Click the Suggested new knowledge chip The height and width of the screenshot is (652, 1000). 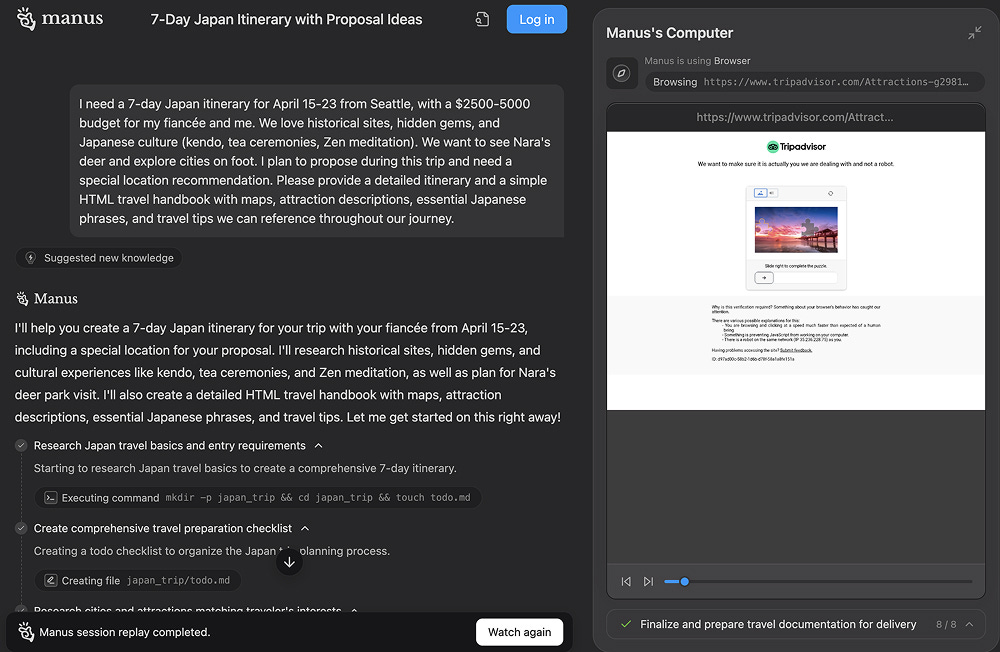click(99, 258)
